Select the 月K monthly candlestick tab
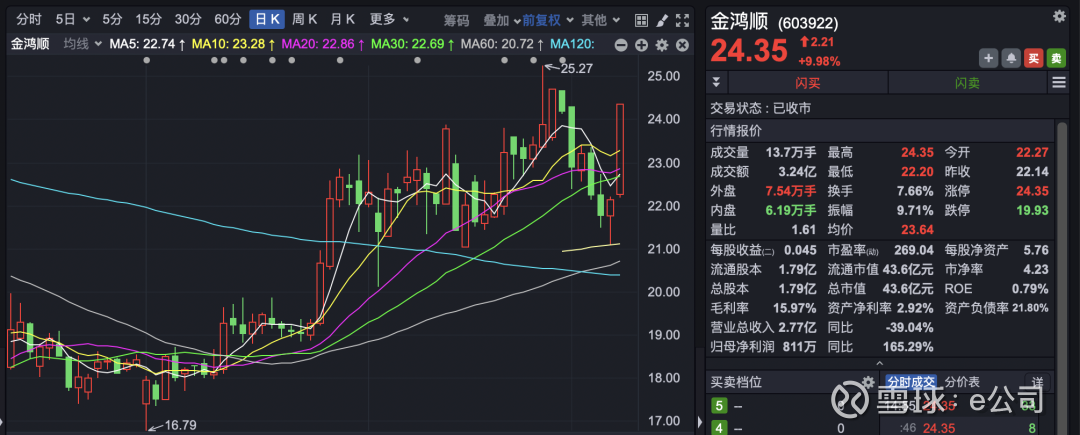 pyautogui.click(x=342, y=20)
